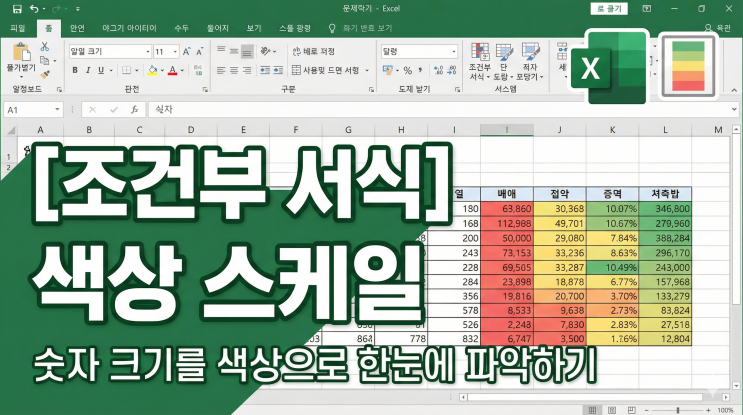Expand the Name Box dropdown for A1
The width and height of the screenshot is (743, 415).
[x=57, y=109]
